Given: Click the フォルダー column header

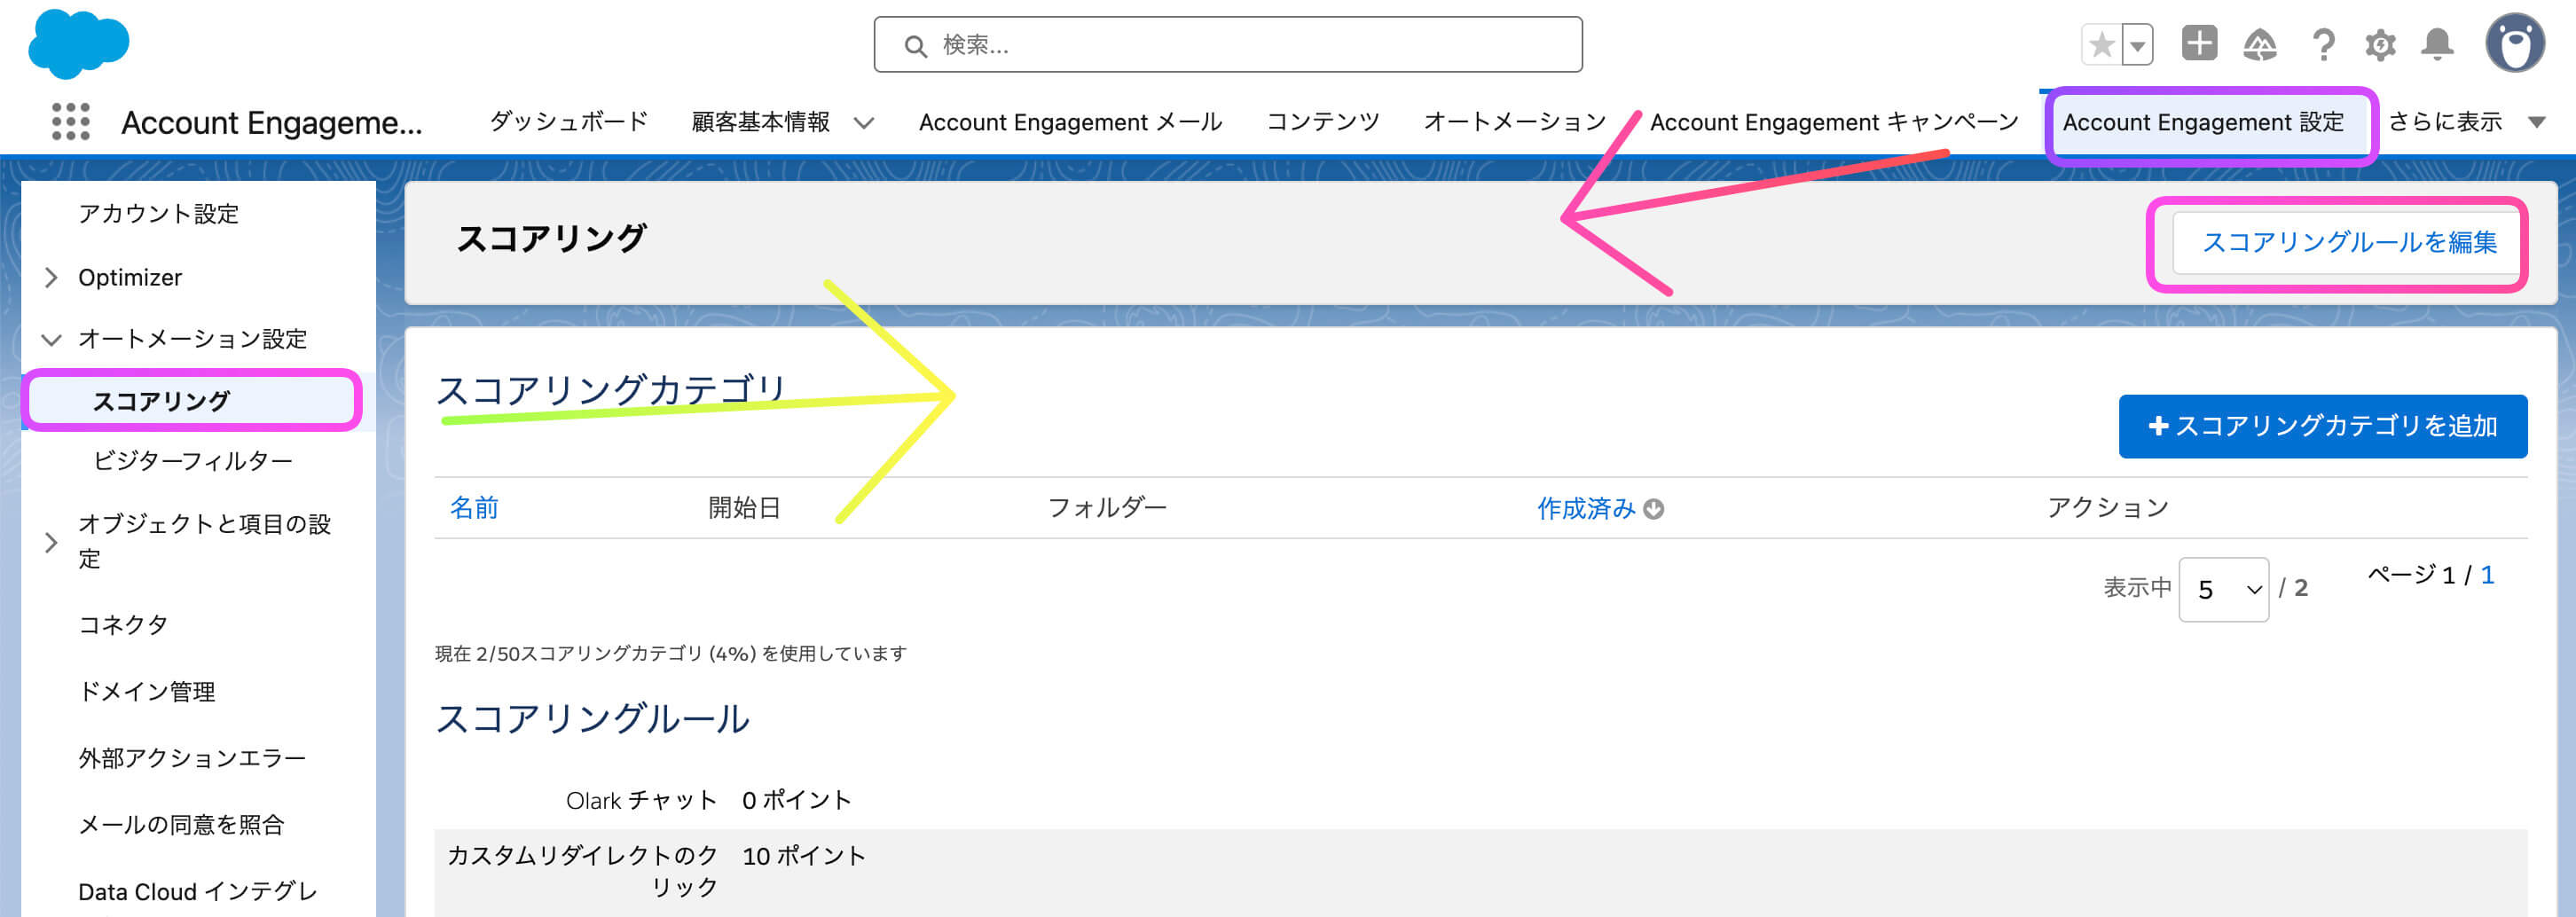Looking at the screenshot, I should click(x=1106, y=508).
